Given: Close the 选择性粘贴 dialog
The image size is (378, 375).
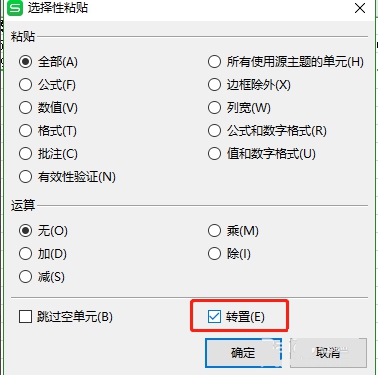Looking at the screenshot, I should [360, 8].
